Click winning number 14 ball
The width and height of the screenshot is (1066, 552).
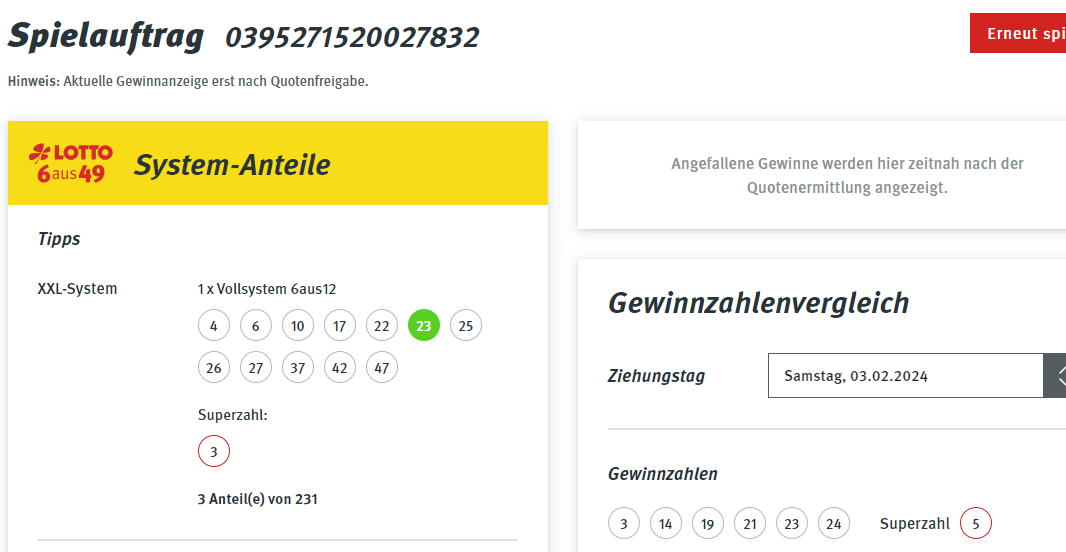click(x=666, y=523)
